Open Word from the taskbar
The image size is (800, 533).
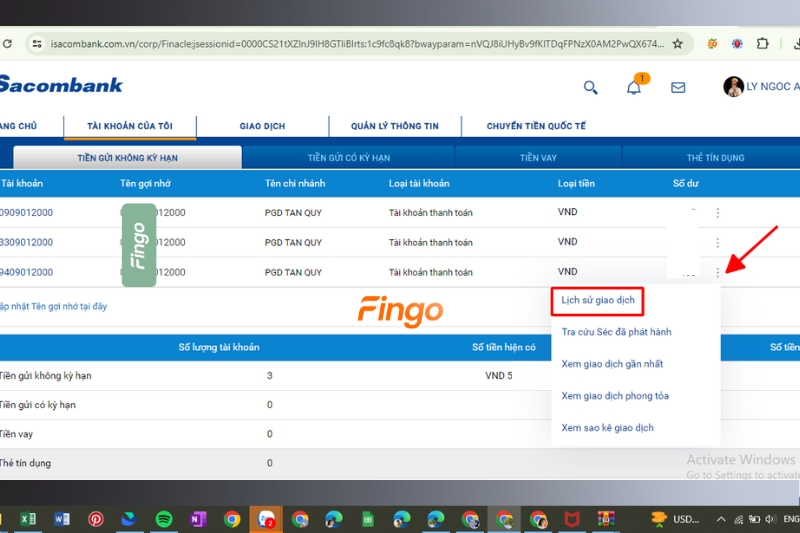pos(62,519)
